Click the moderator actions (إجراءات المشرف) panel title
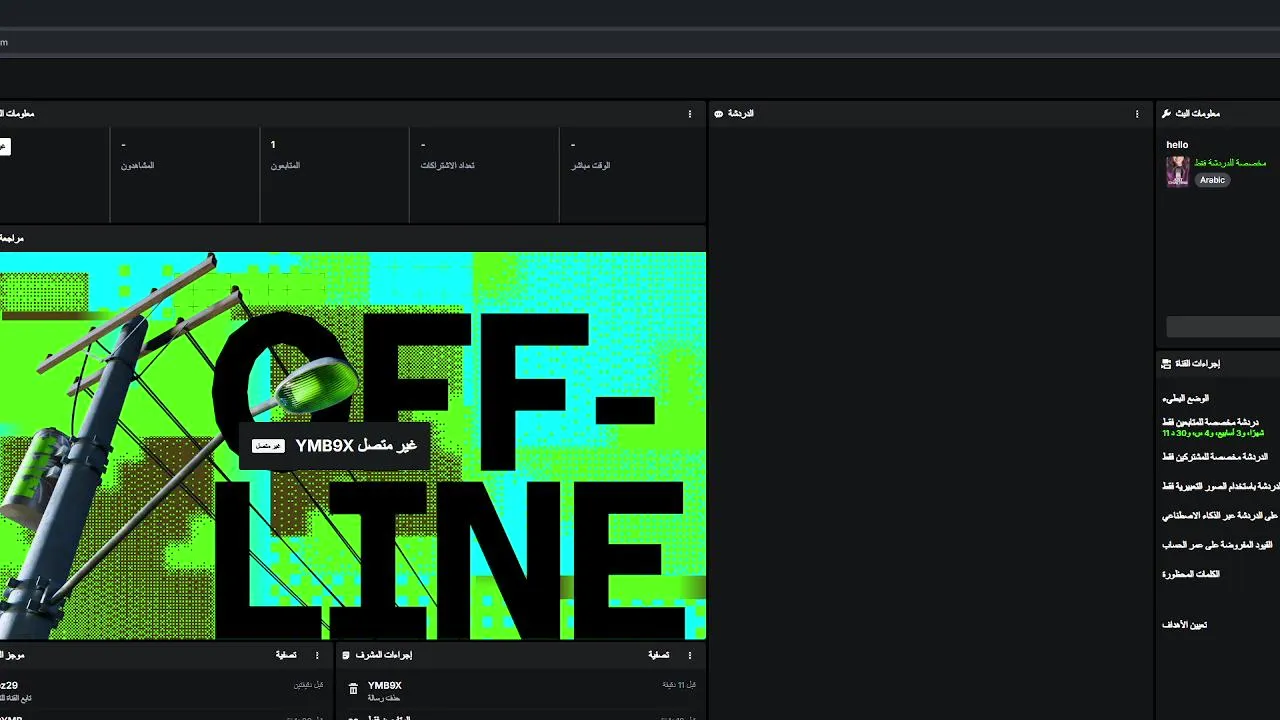 point(384,655)
